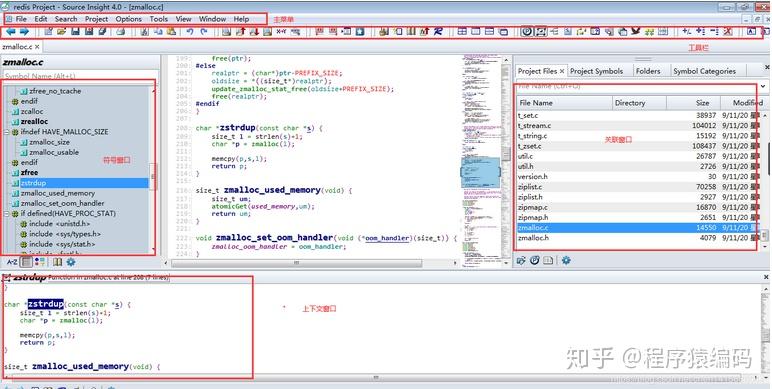Click the Print toolbar icon

click(x=121, y=32)
